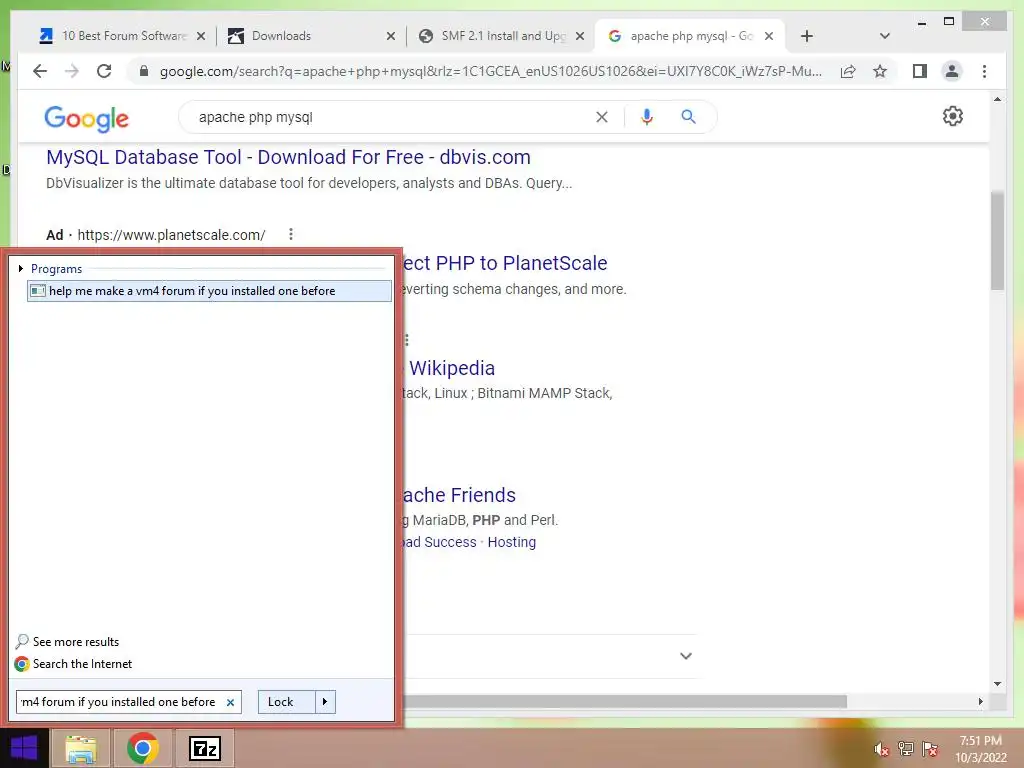Screen dimensions: 1024x768
Task: Click the horizontal scrollbar thumb
Action: pyautogui.click(x=624, y=701)
